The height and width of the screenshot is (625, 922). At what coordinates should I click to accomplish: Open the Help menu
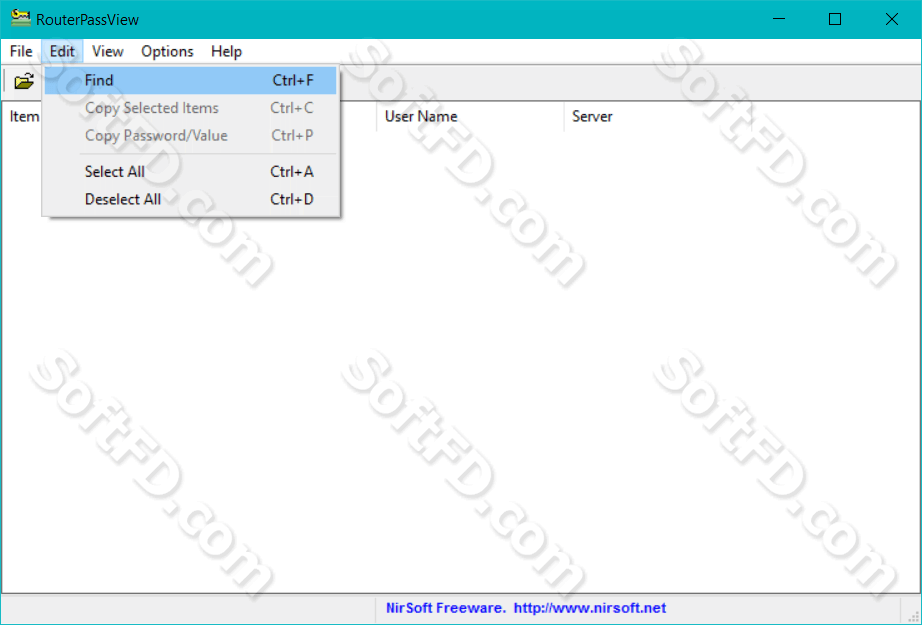[226, 52]
